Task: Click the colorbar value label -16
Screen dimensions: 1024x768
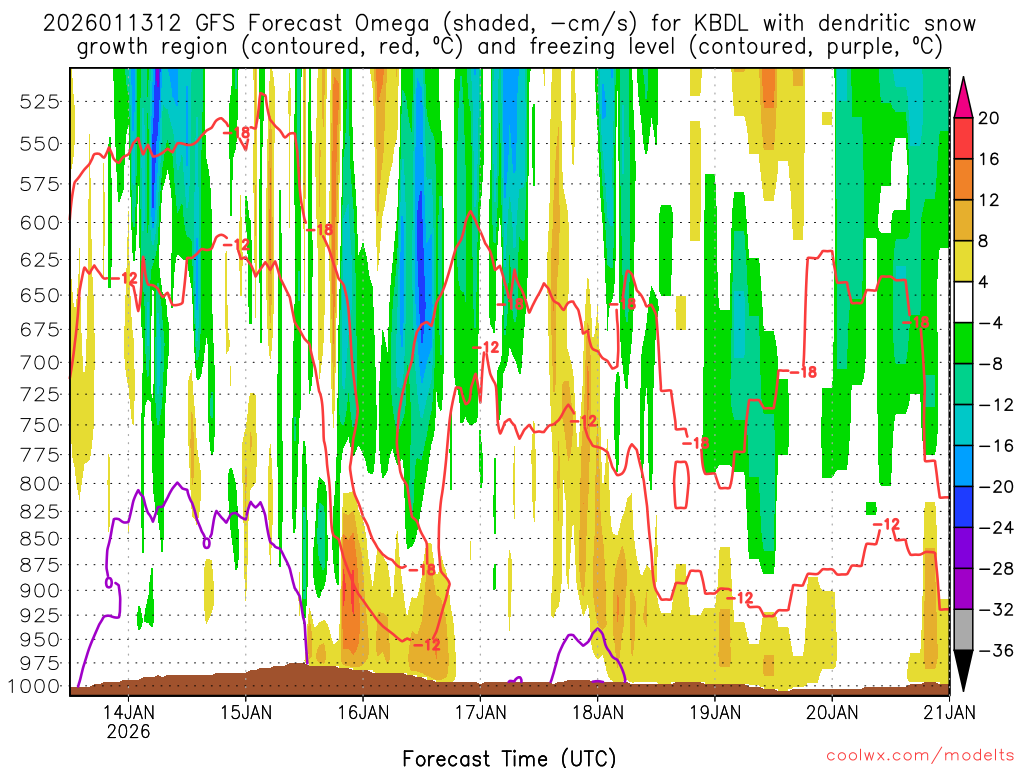Action: tap(995, 446)
